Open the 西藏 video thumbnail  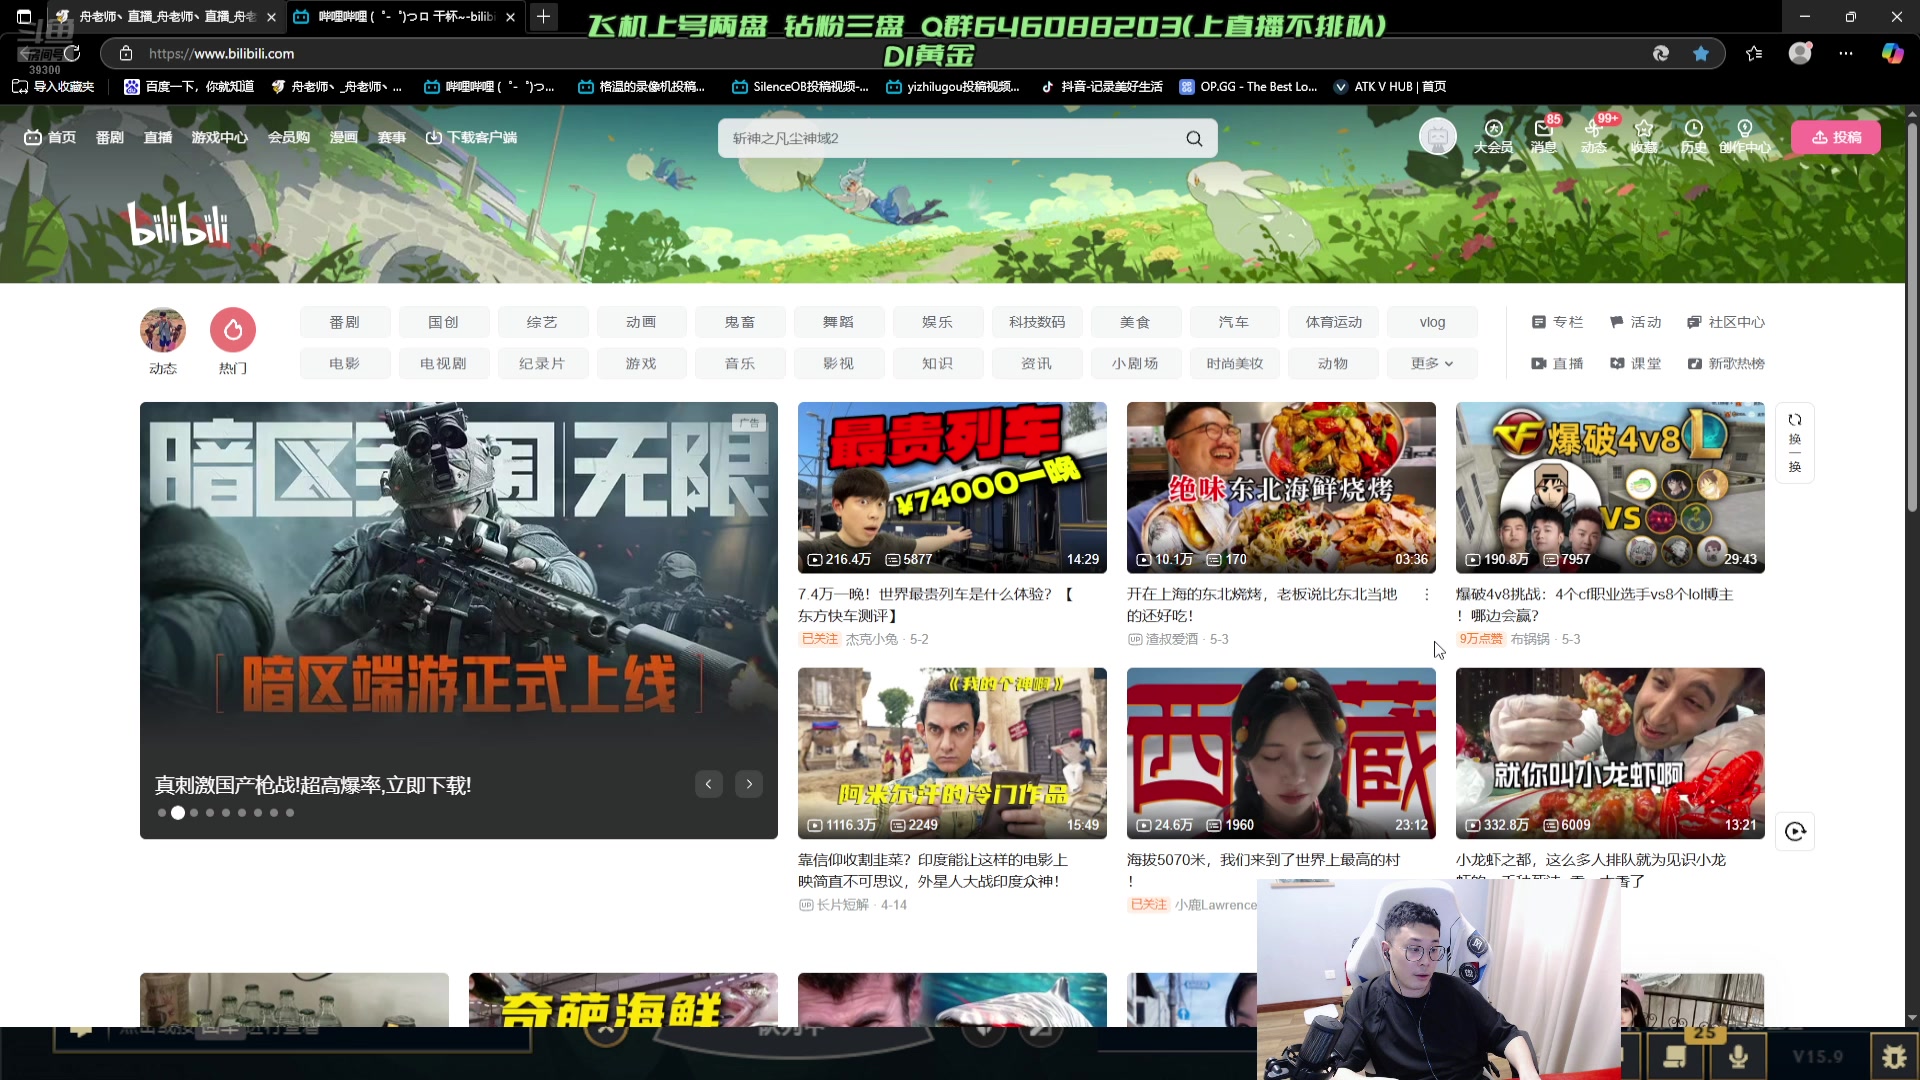[x=1281, y=753]
